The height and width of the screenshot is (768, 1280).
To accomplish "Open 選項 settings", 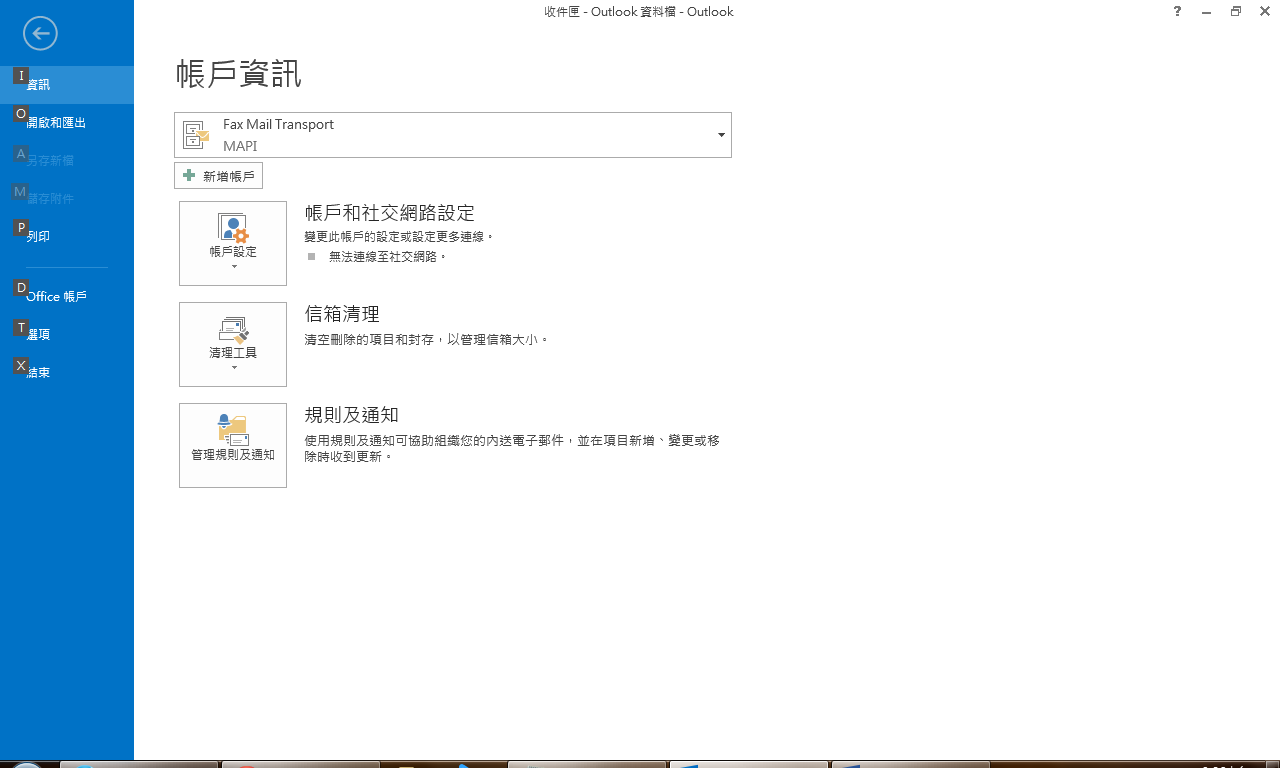I will tap(67, 335).
